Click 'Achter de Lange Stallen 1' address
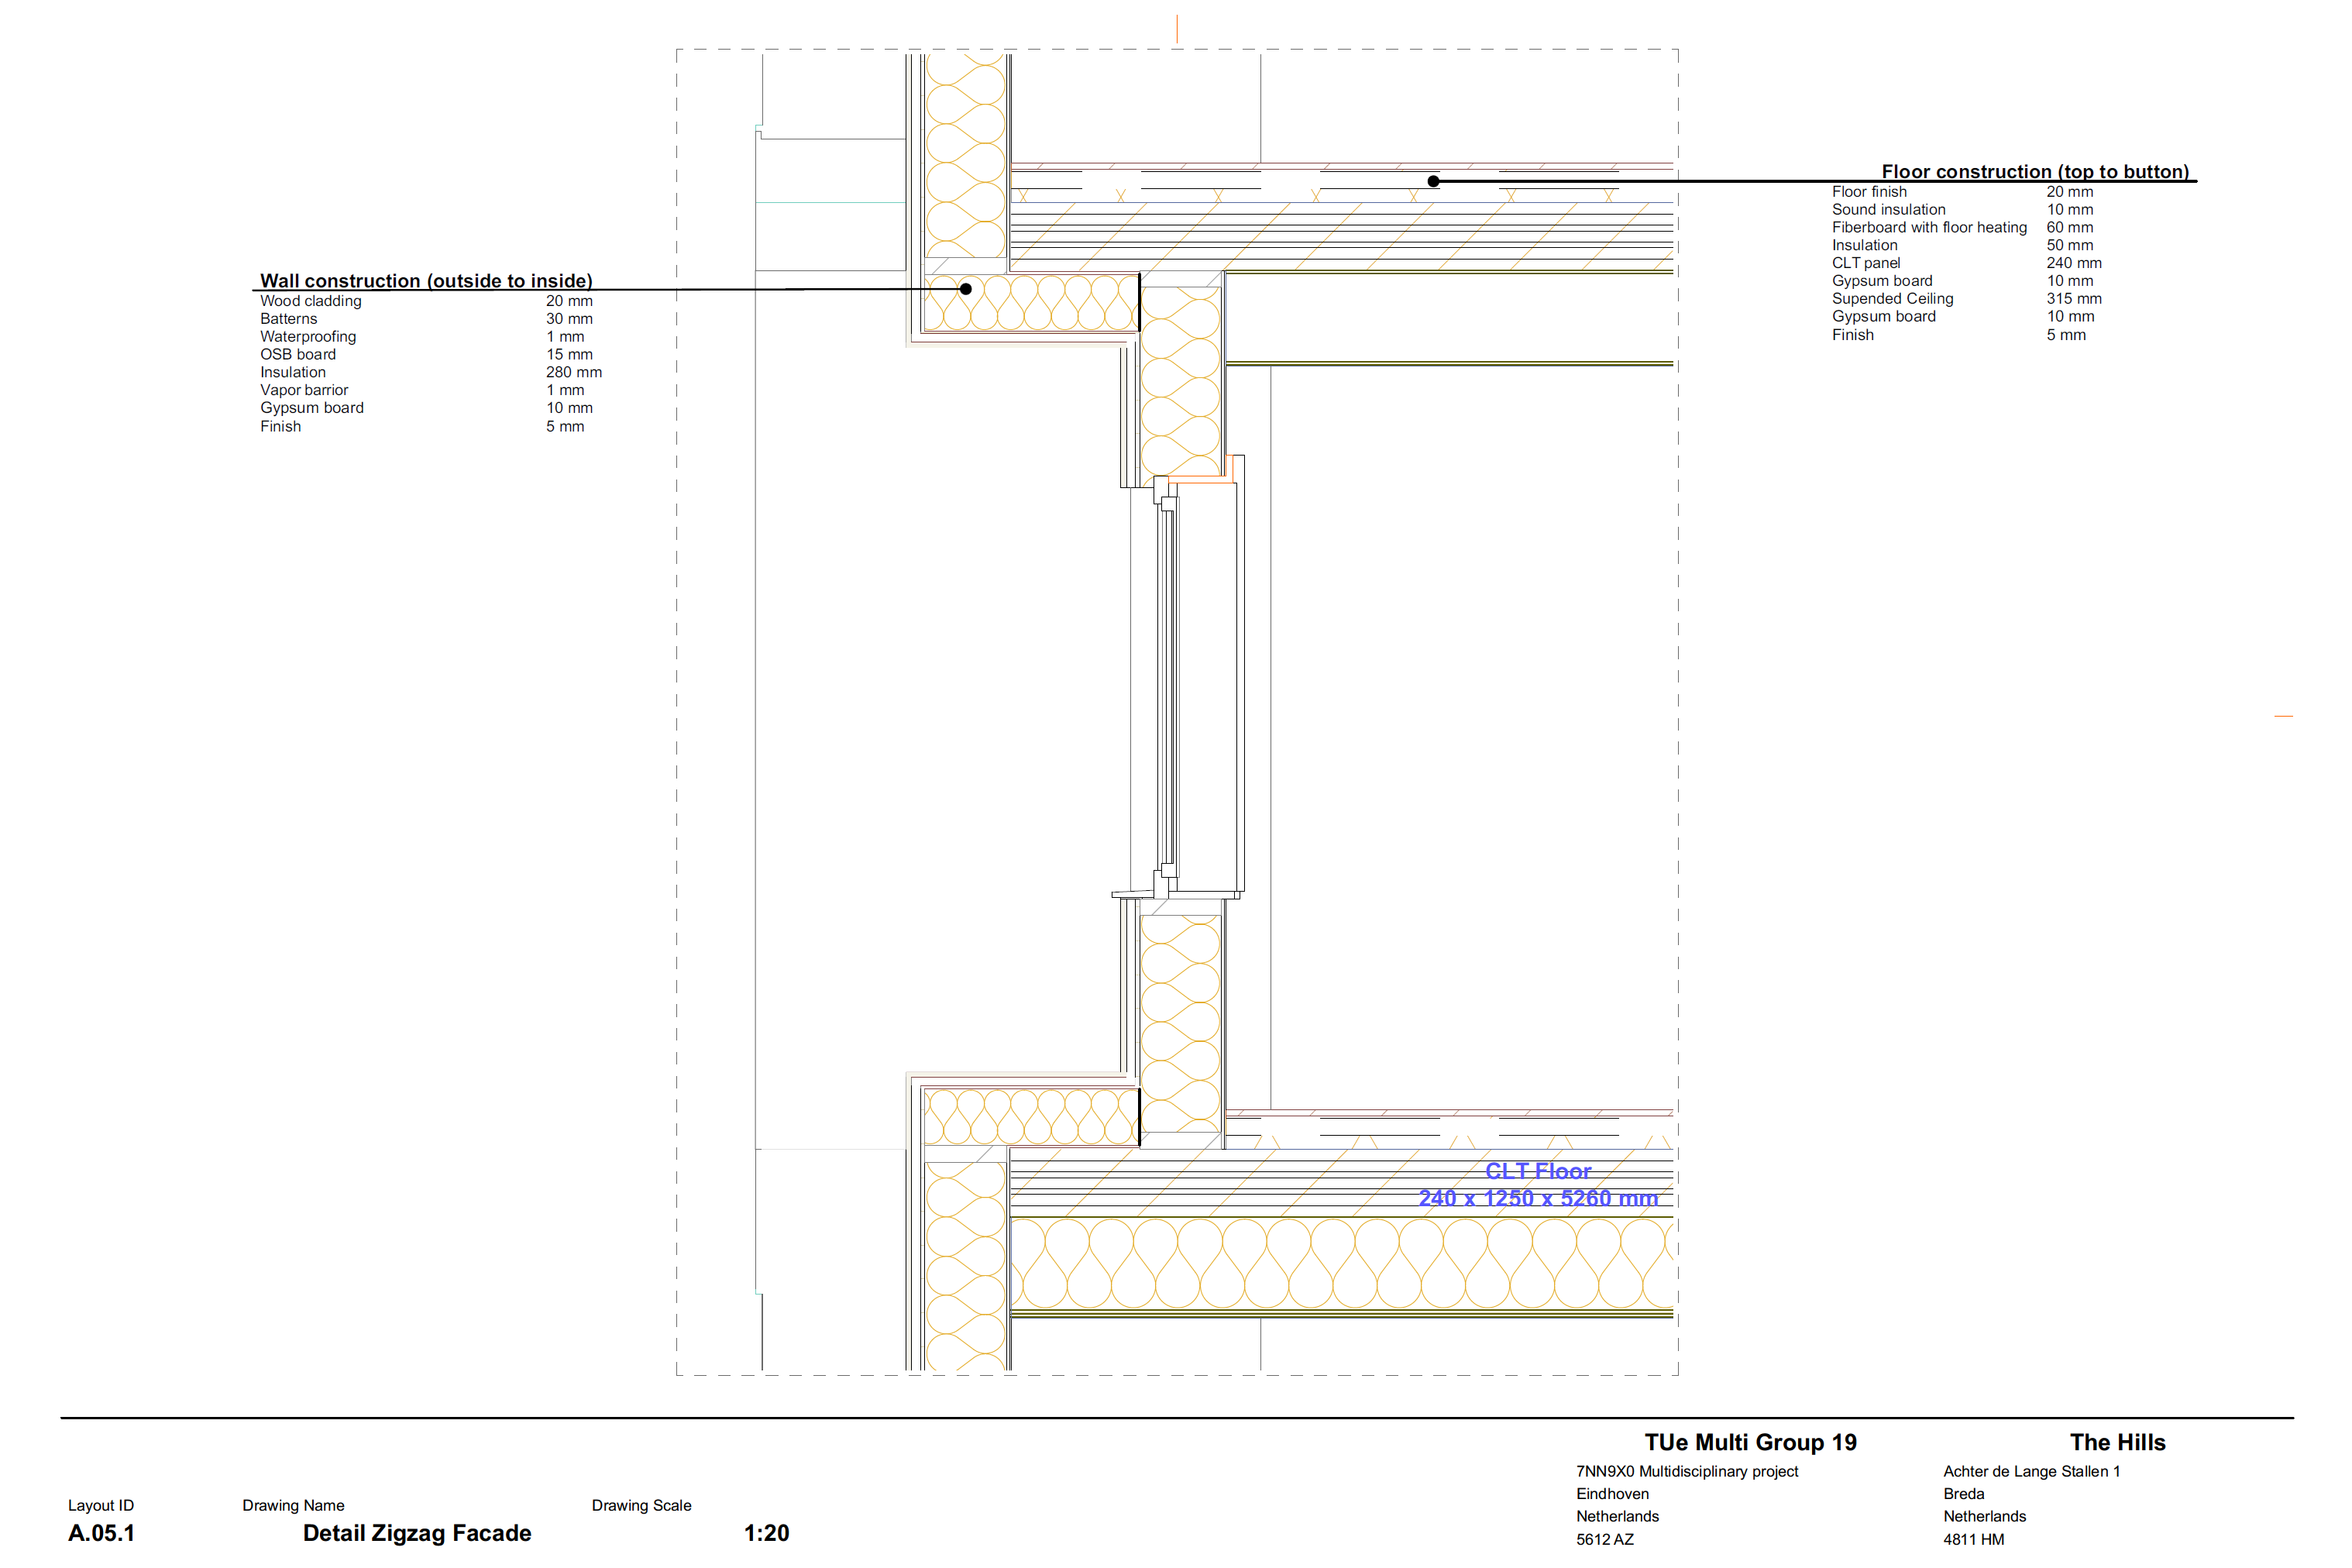The height and width of the screenshot is (1568, 2352). 2031,1471
